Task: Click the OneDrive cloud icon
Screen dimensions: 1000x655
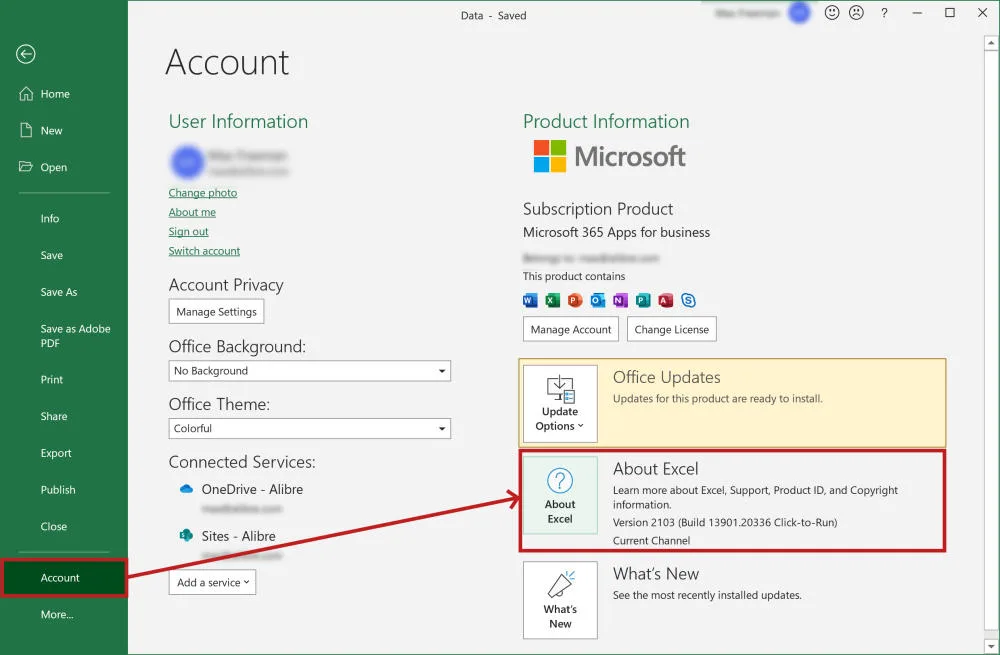Action: [x=186, y=489]
